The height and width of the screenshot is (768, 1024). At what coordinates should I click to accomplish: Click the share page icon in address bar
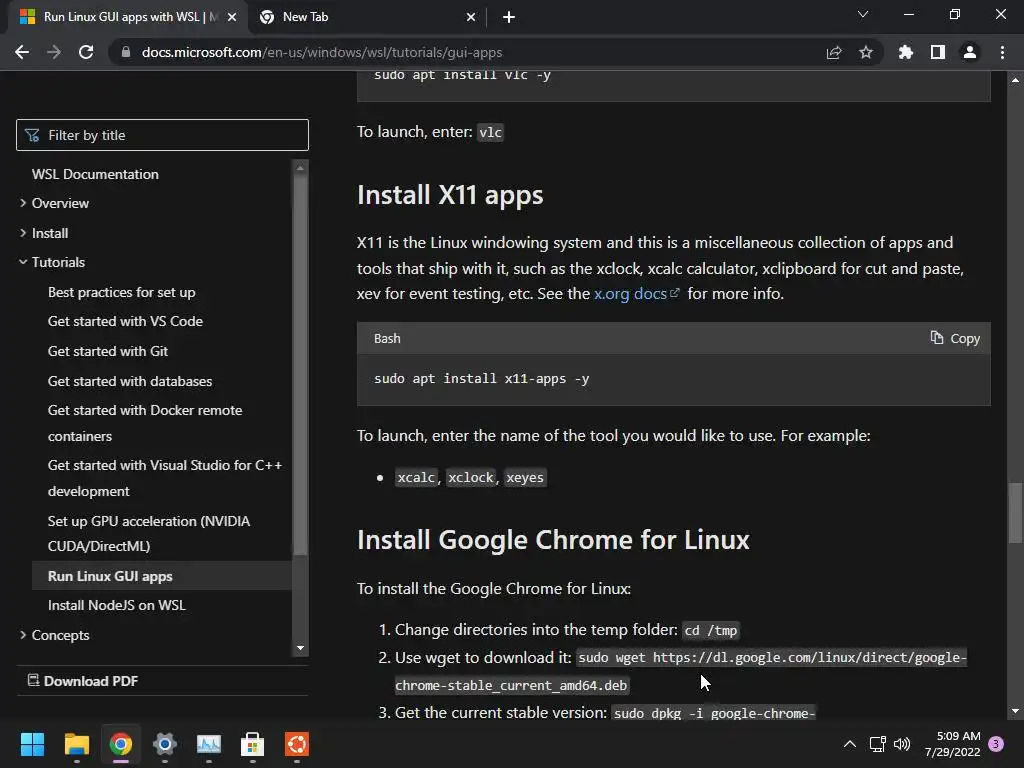(x=834, y=52)
